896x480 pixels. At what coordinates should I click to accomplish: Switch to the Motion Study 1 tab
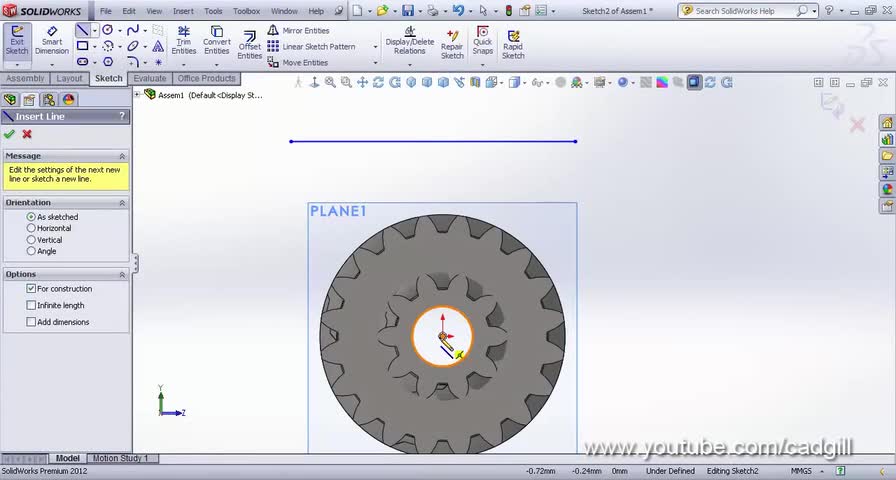[x=120, y=458]
